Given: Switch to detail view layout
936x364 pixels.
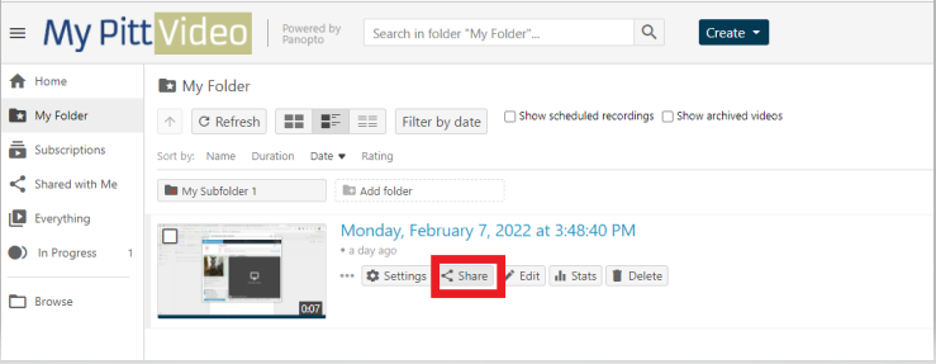Looking at the screenshot, I should point(331,122).
